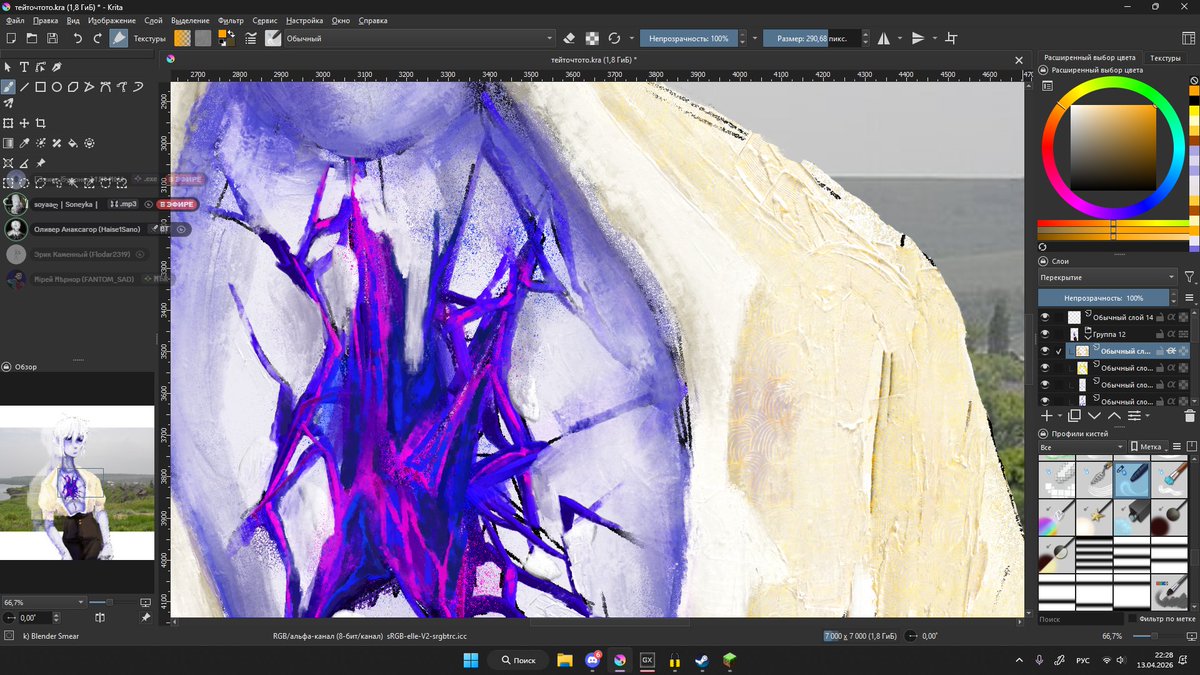1200x675 pixels.
Task: Select the Transform tool
Action: pos(8,123)
